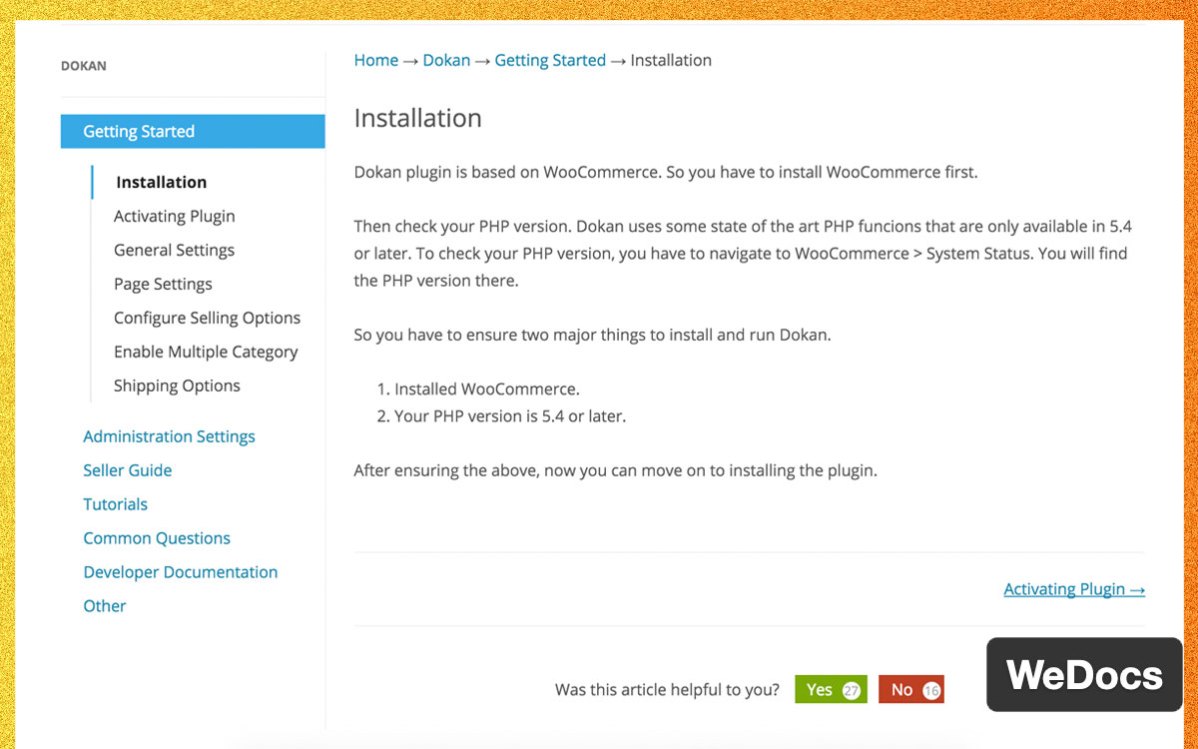The width and height of the screenshot is (1198, 749).
Task: Click the 'Installed WooCommerce.' list item
Action: pos(487,389)
